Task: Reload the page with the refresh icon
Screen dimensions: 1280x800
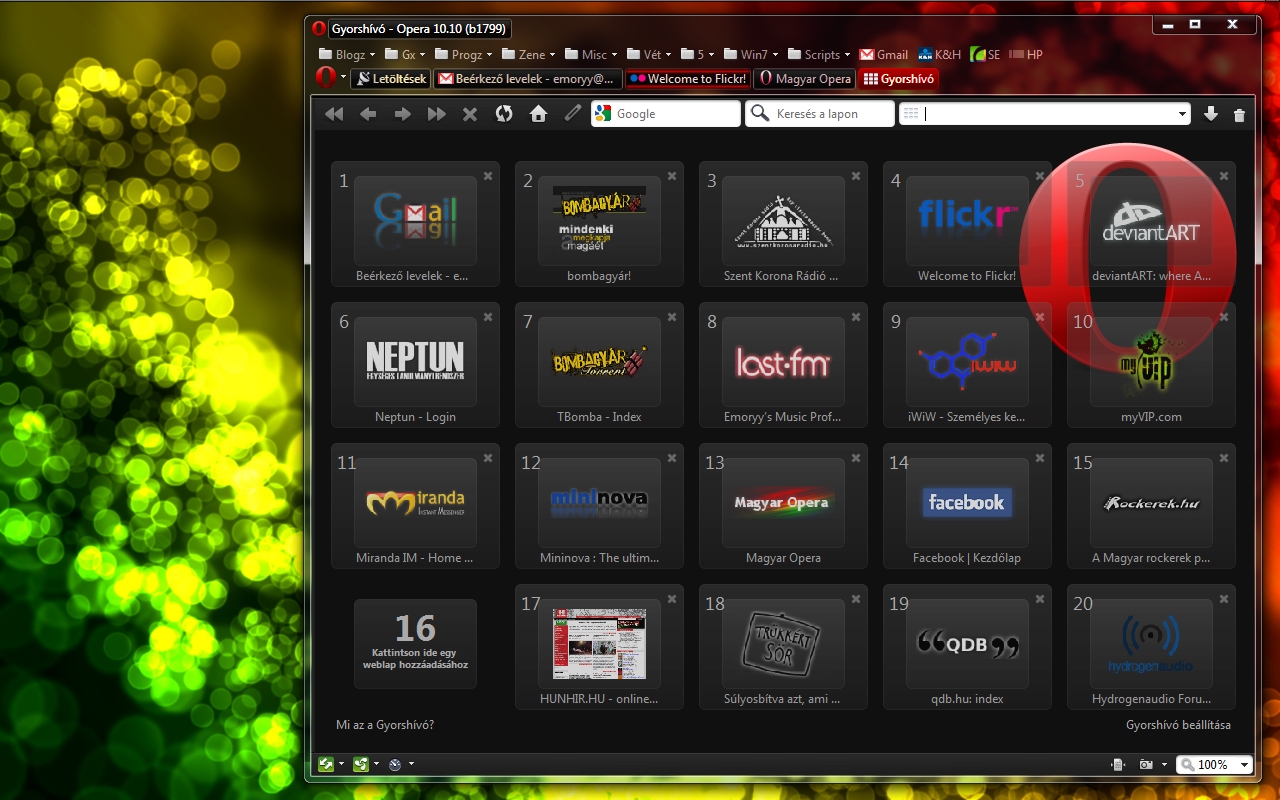Action: (504, 114)
